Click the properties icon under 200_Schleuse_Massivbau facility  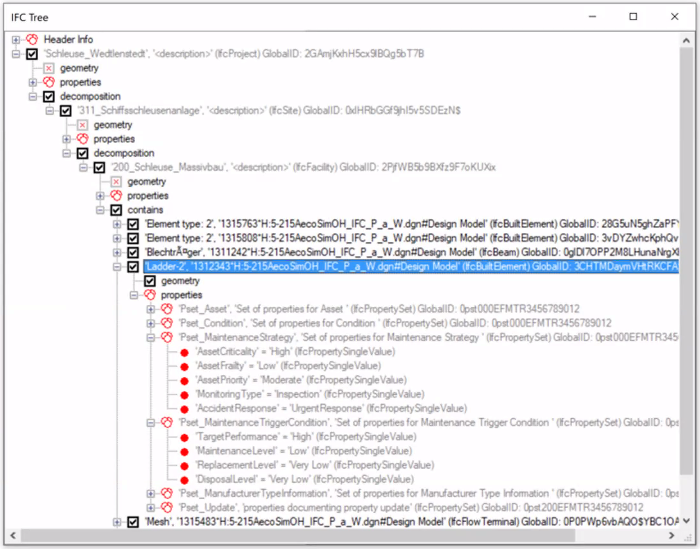[116, 195]
